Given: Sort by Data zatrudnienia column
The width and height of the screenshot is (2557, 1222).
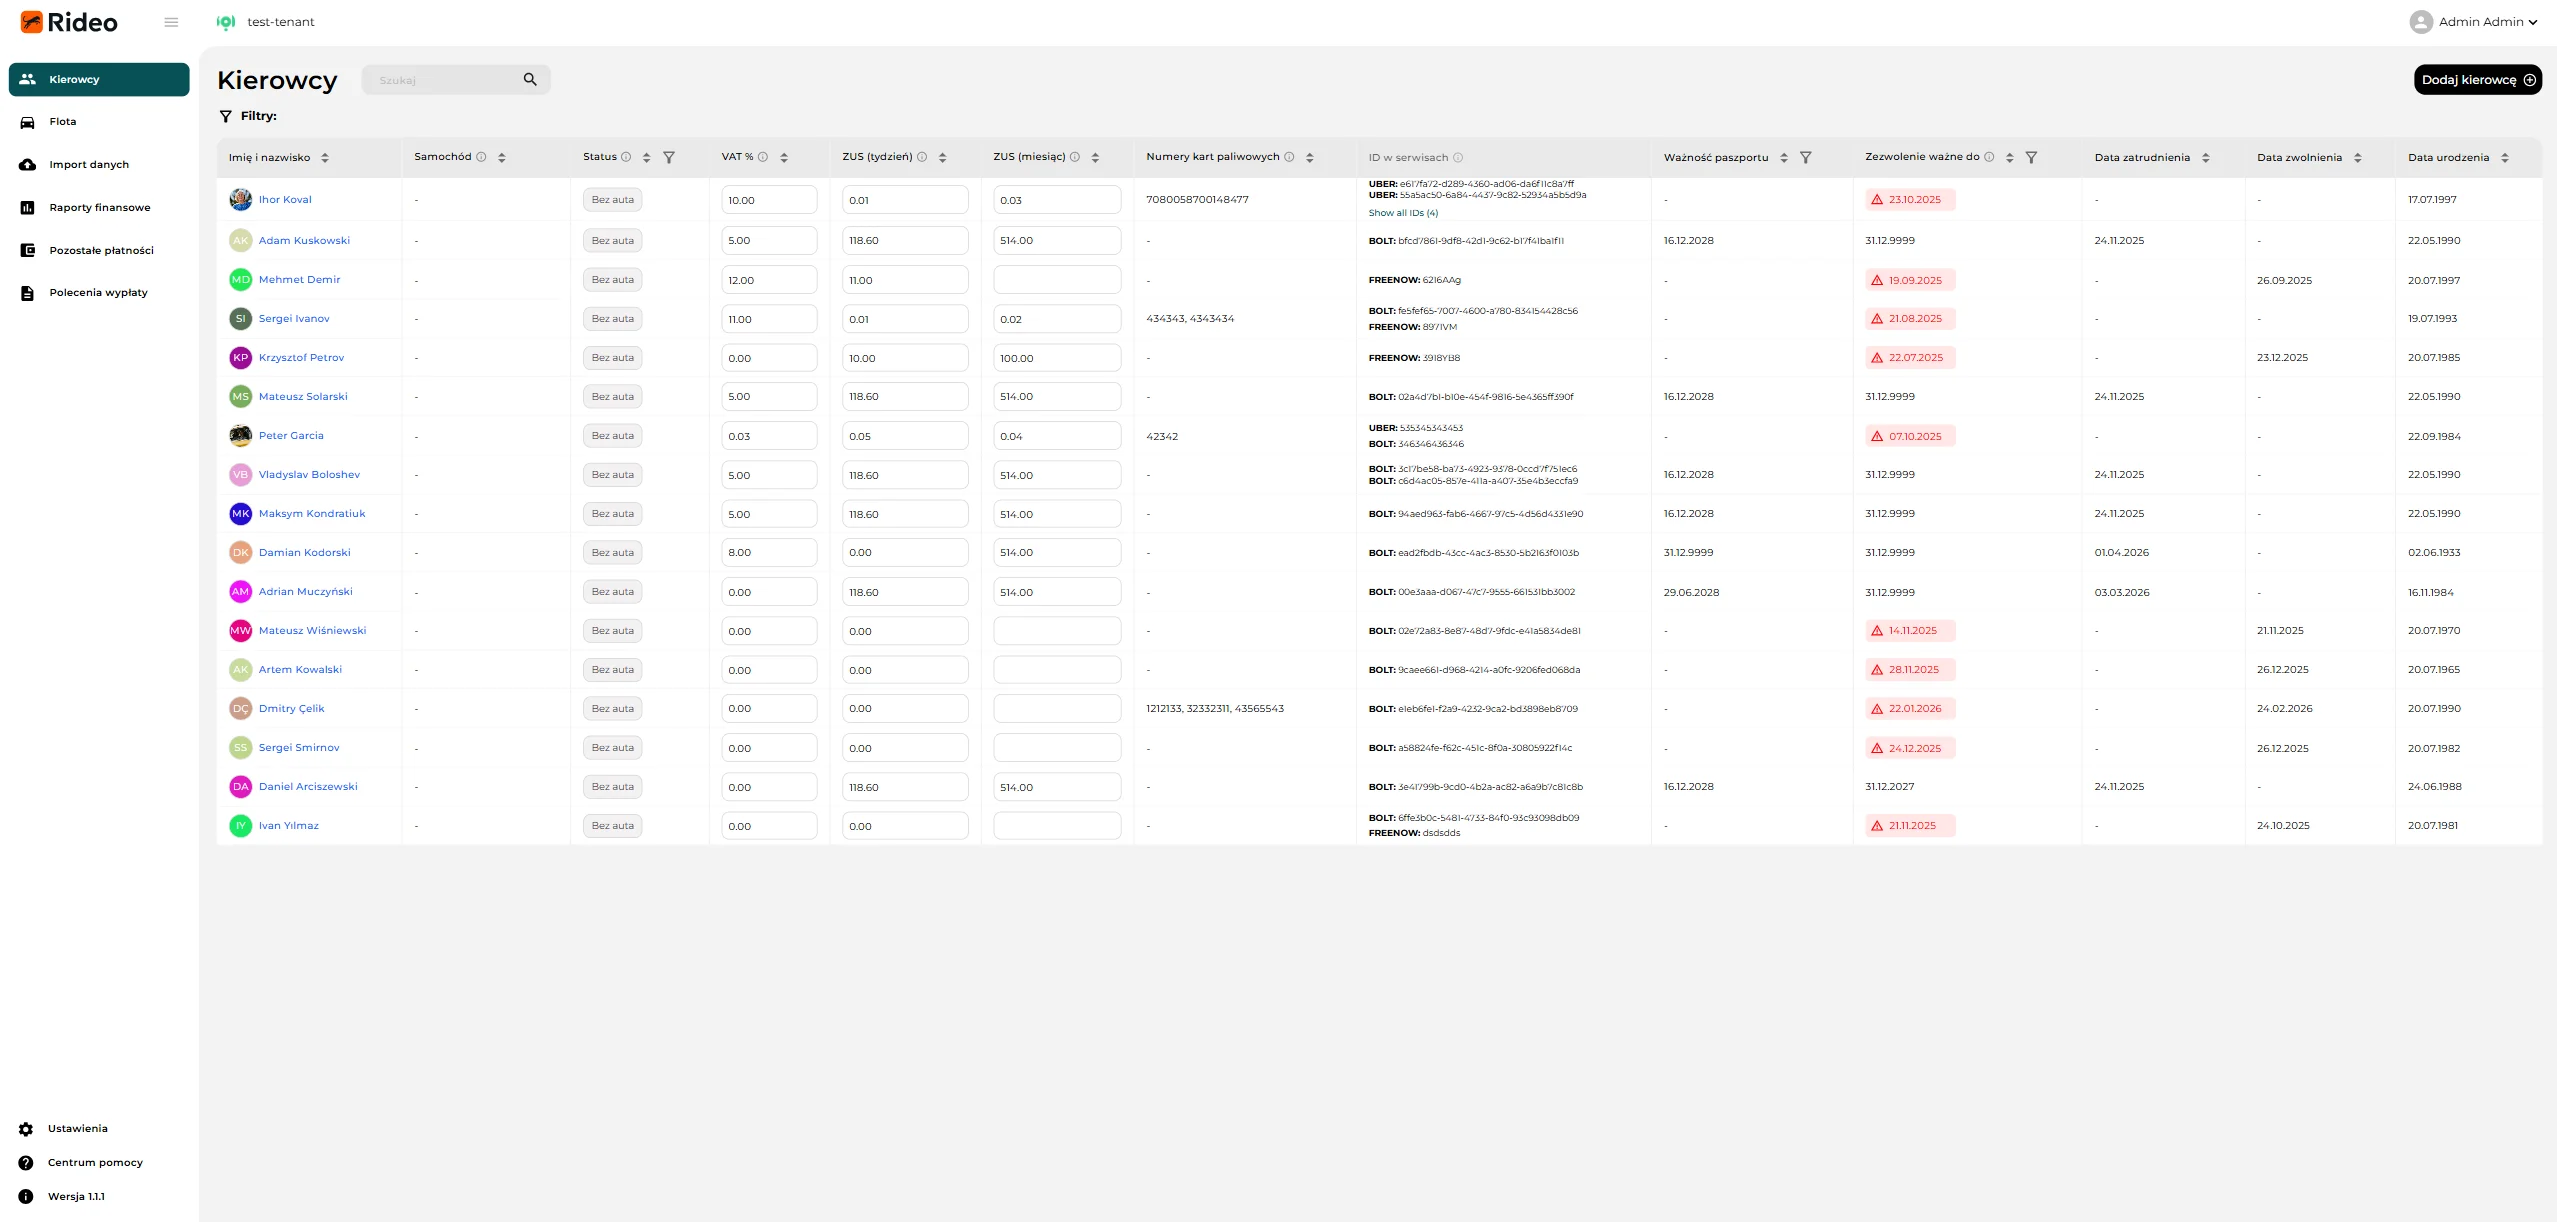Looking at the screenshot, I should click(2206, 158).
